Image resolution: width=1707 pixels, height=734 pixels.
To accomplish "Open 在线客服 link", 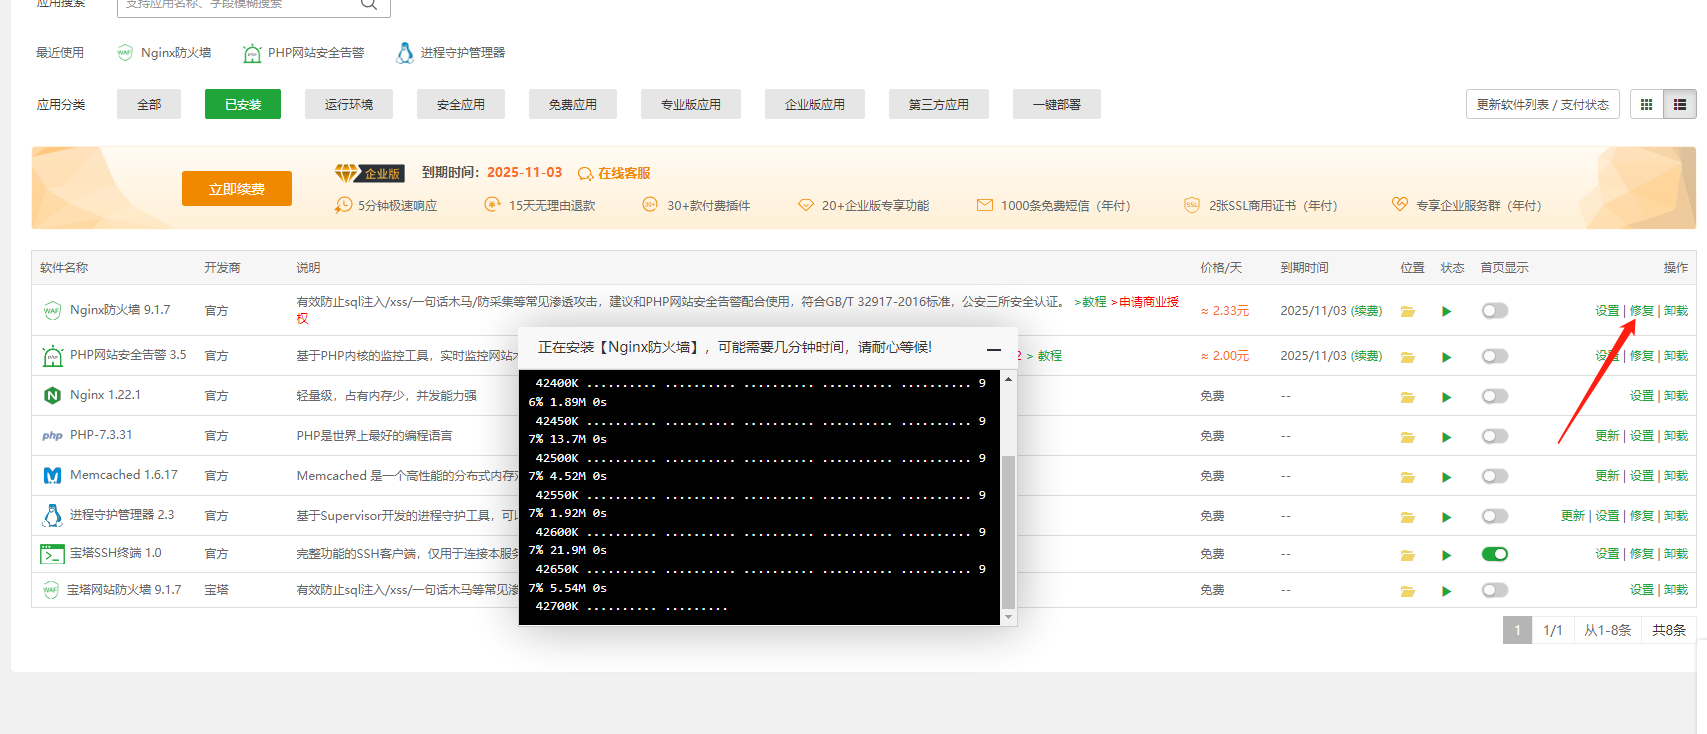I will 615,173.
